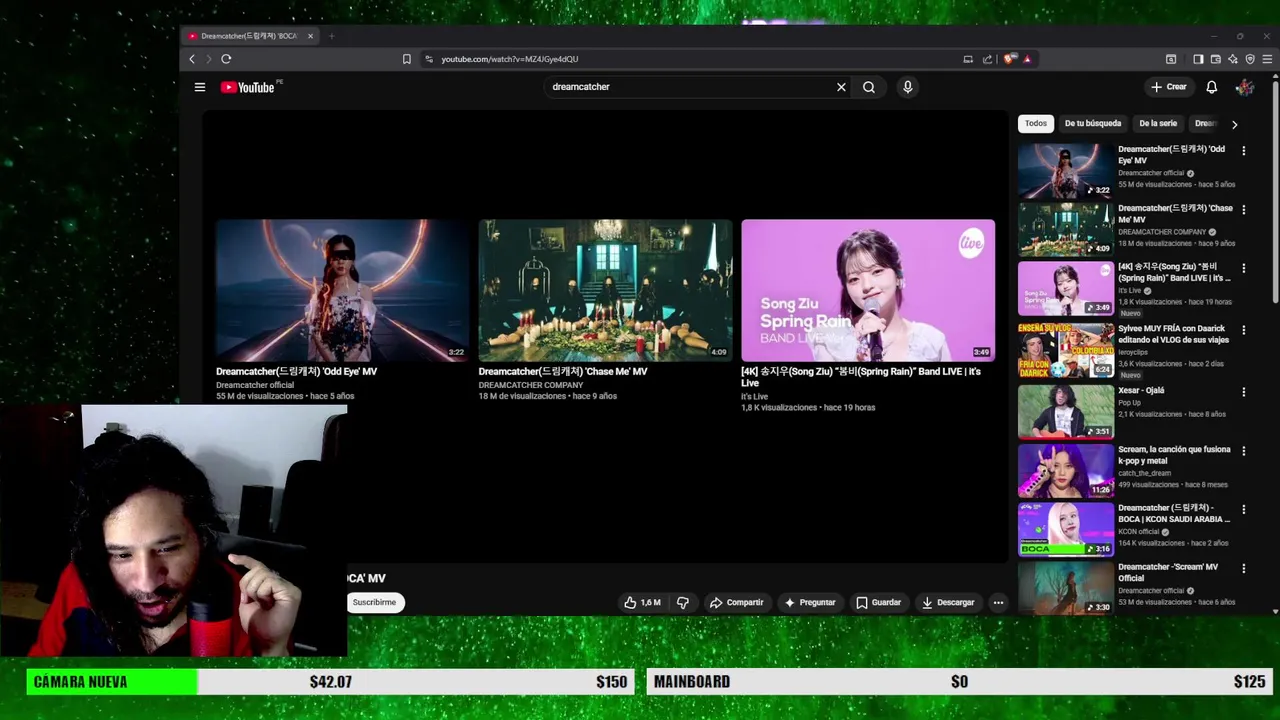Click the Crear button
The width and height of the screenshot is (1280, 720).
tap(1168, 87)
